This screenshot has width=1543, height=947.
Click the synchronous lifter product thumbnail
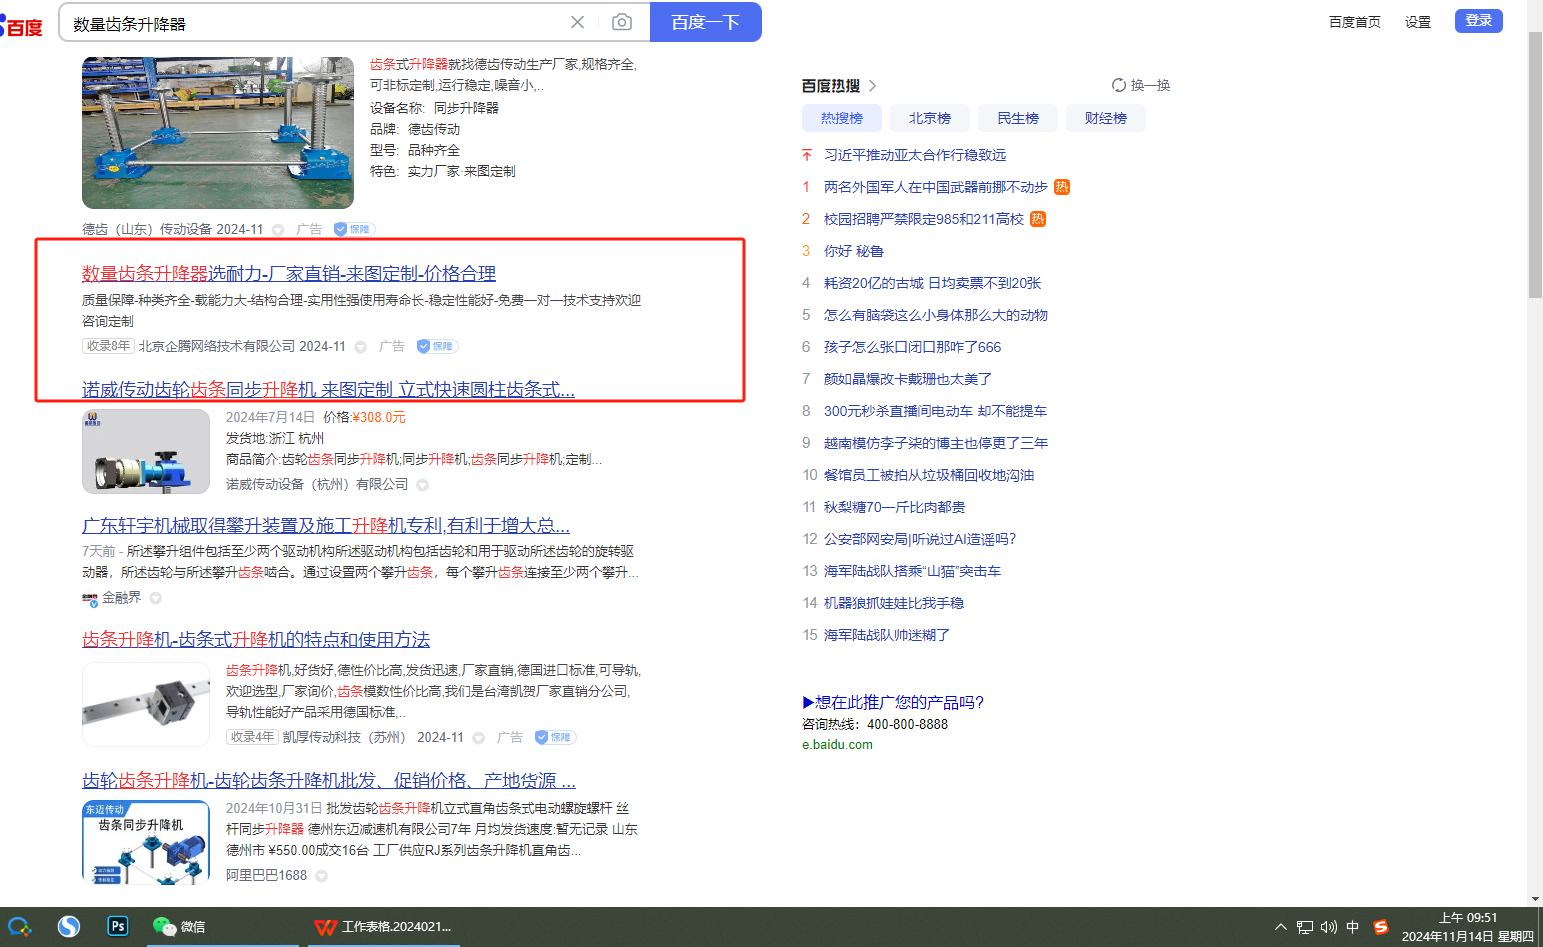tap(218, 133)
